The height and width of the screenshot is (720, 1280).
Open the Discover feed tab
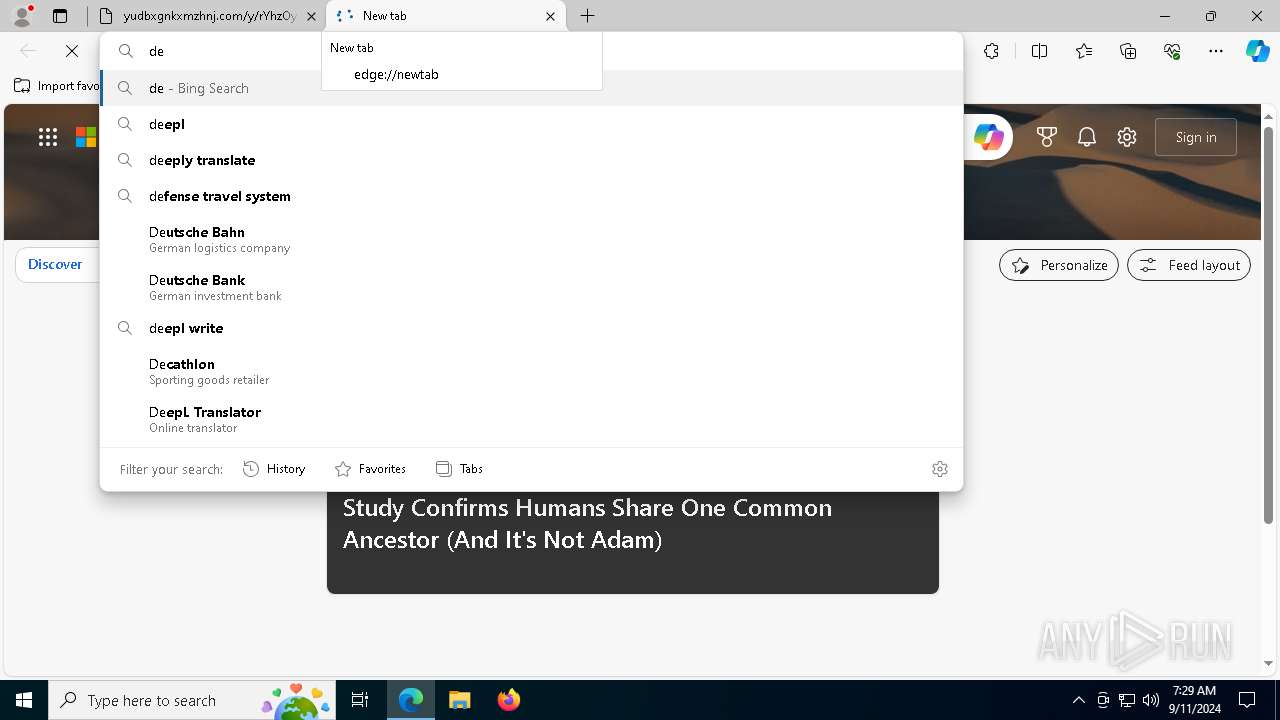(55, 264)
